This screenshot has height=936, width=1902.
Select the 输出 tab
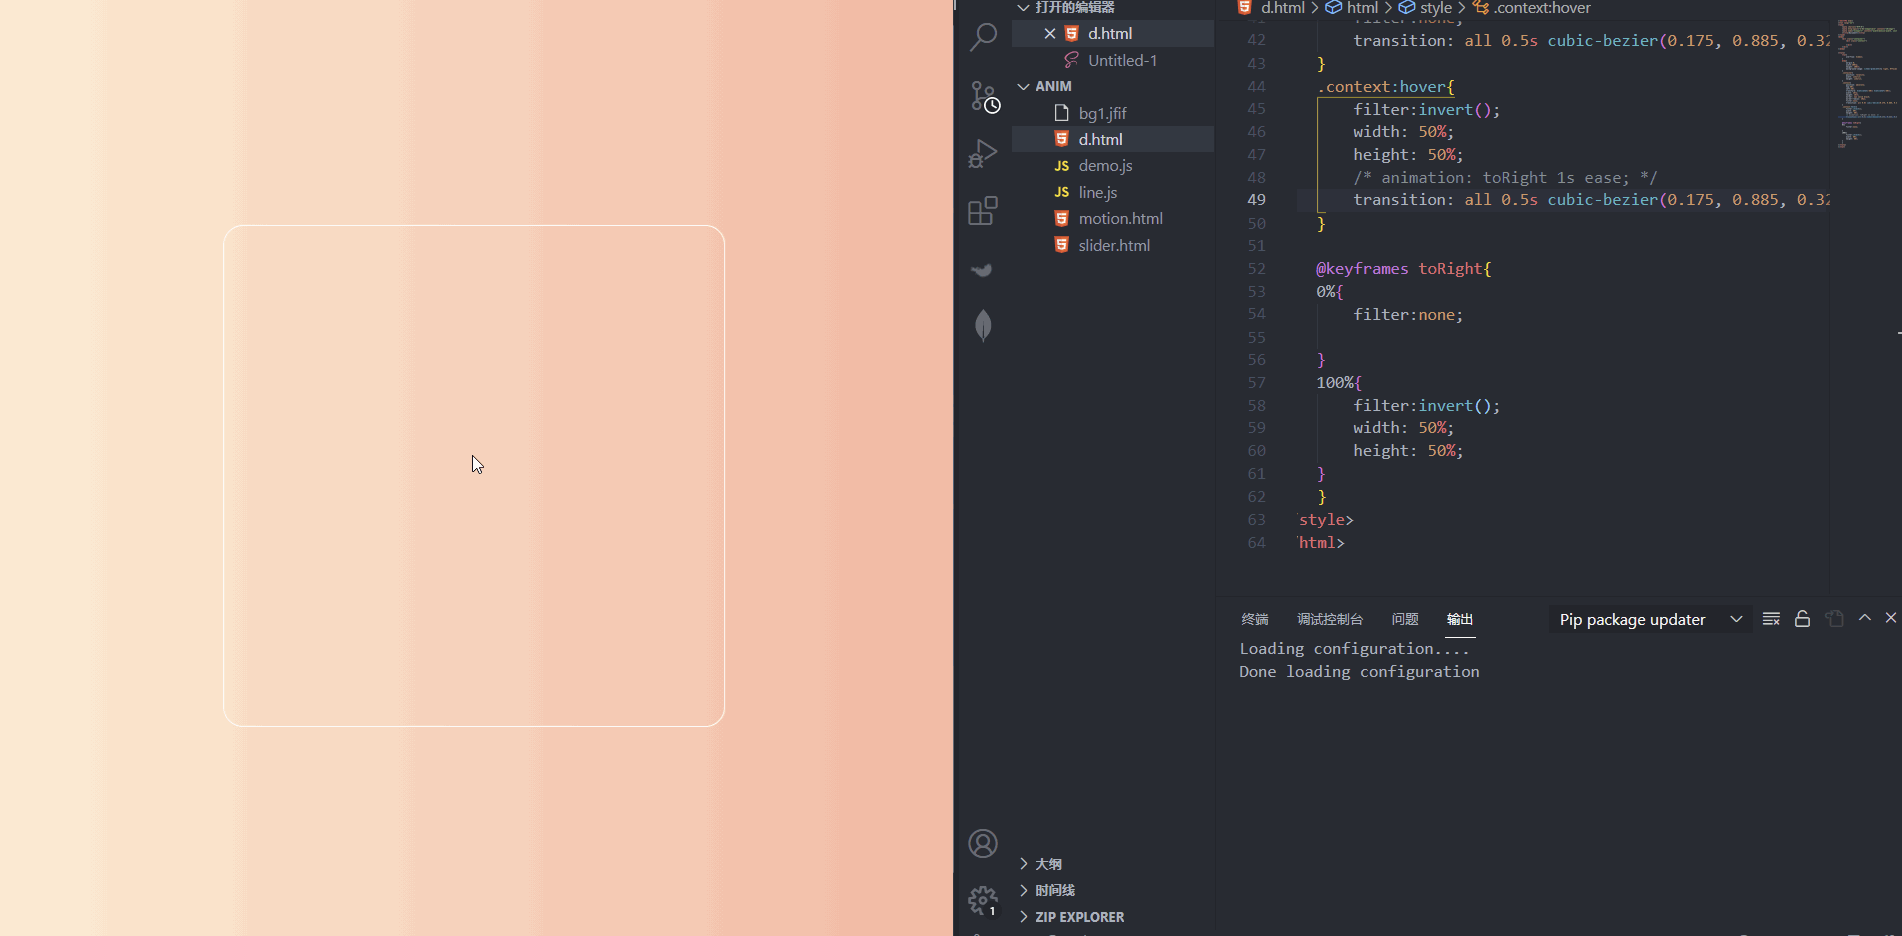1460,619
